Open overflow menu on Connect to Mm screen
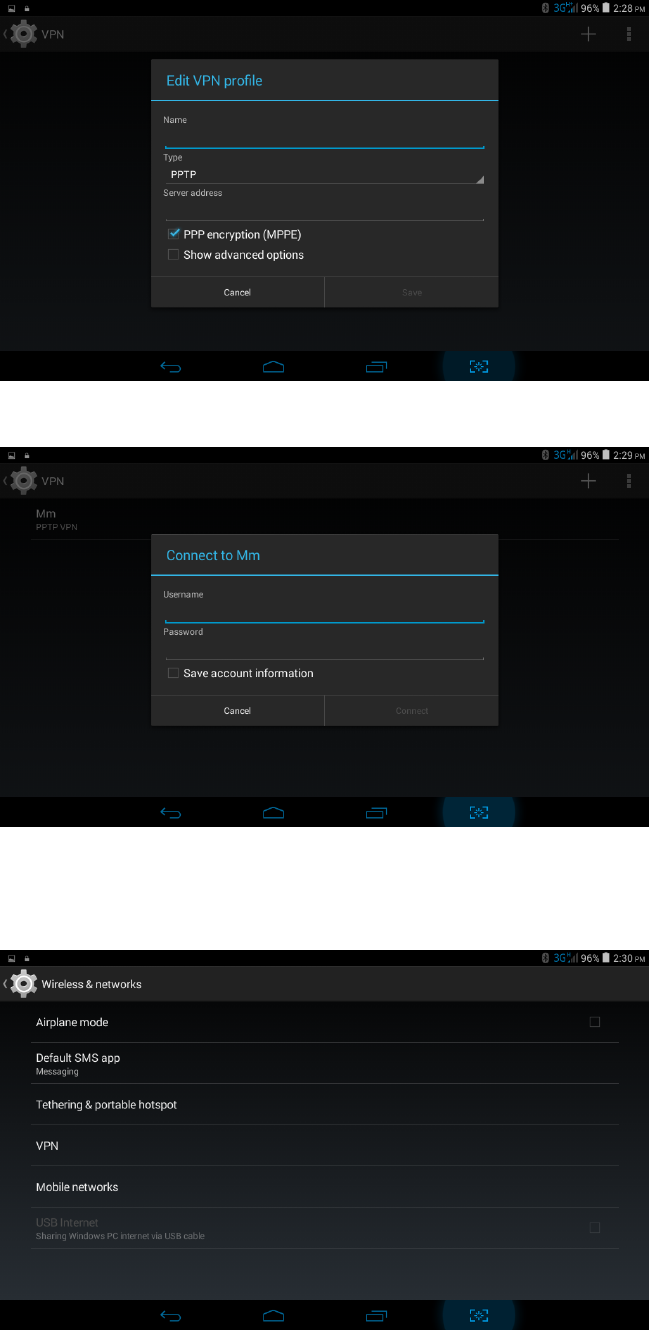 pos(629,481)
